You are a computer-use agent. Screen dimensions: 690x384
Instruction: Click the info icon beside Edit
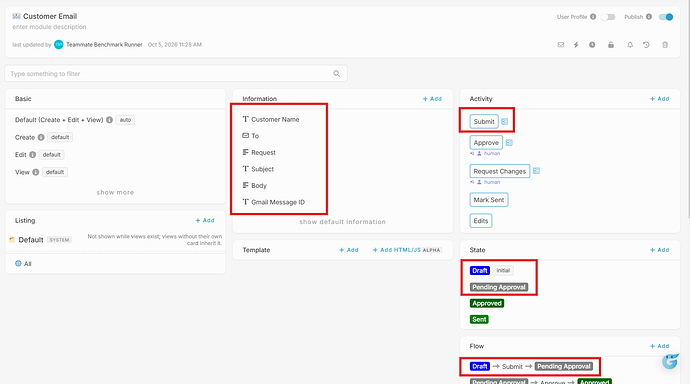pos(33,155)
